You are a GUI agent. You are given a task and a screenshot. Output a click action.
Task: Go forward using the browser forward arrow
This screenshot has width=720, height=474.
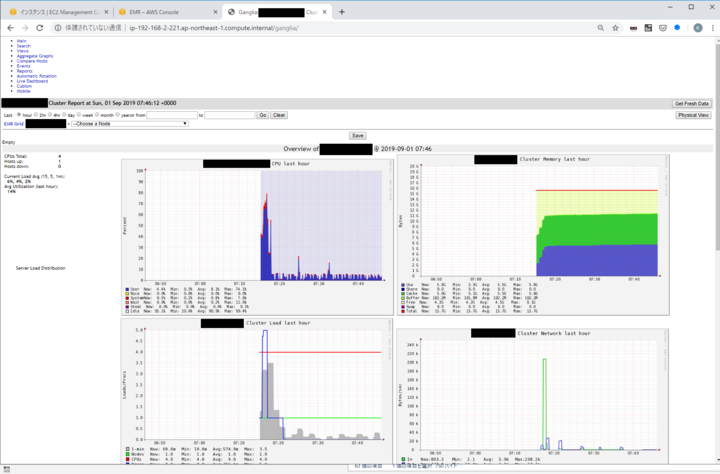tap(25, 28)
